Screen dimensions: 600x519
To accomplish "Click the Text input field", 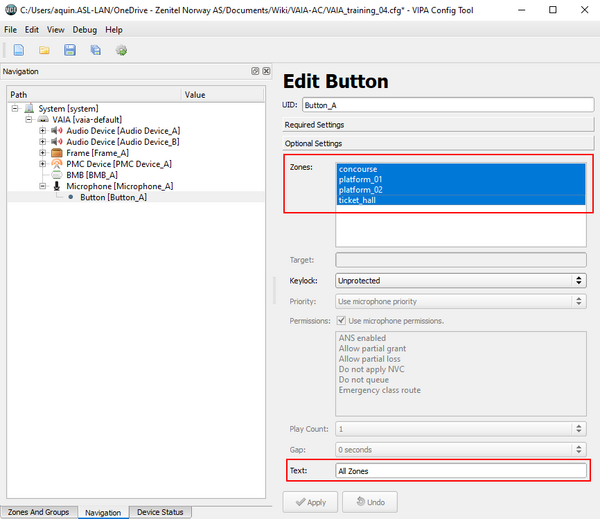I will [460, 470].
